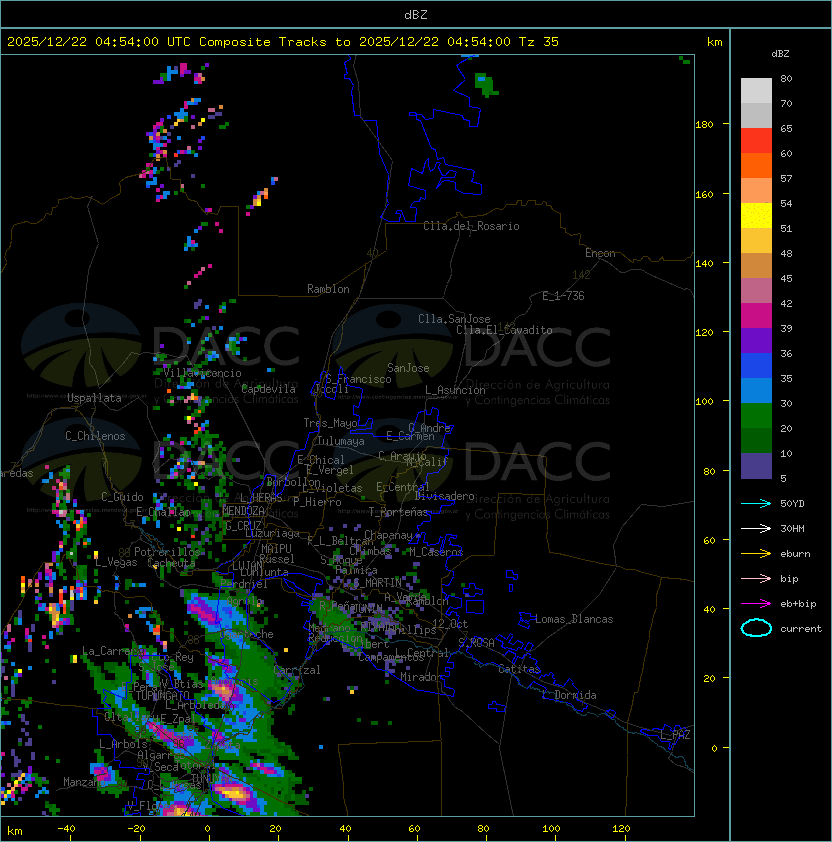Click the 'Uspallata' map label
The height and width of the screenshot is (842, 832).
point(94,398)
